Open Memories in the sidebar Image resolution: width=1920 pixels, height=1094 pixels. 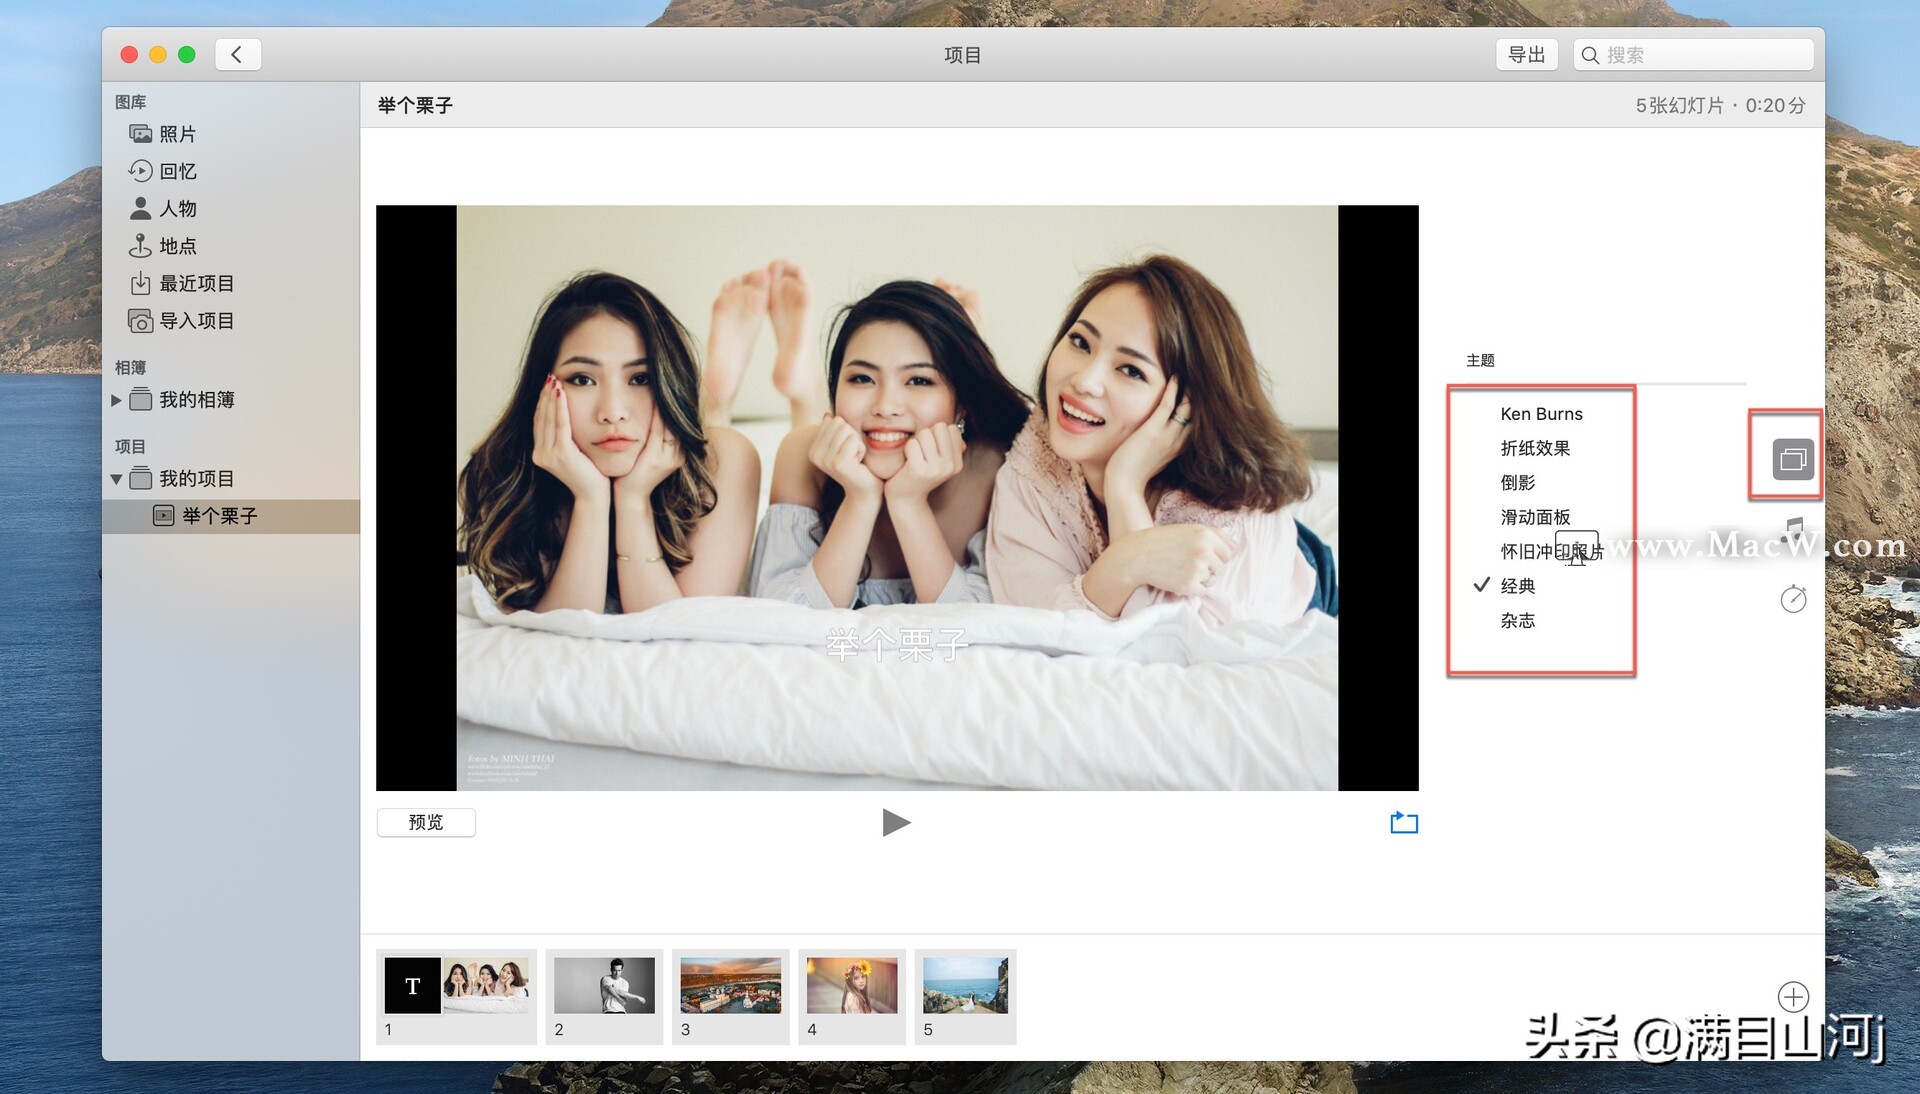(x=177, y=171)
